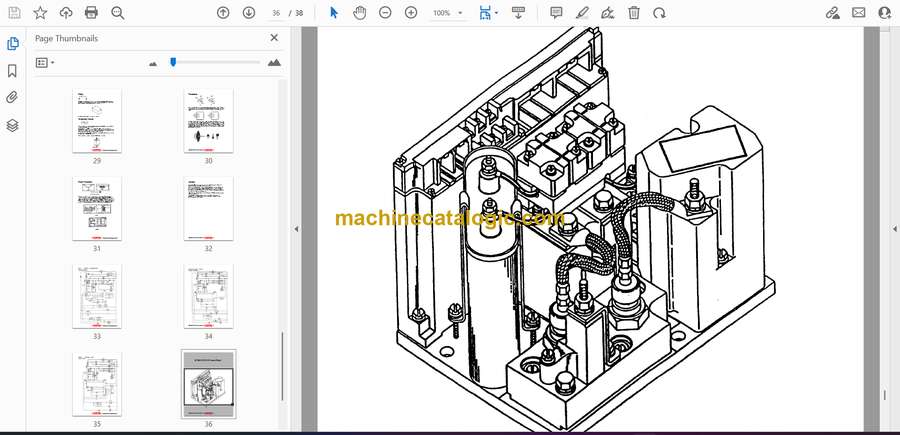The height and width of the screenshot is (435, 900).
Task: Close the Page Thumbnails panel
Action: (x=274, y=38)
